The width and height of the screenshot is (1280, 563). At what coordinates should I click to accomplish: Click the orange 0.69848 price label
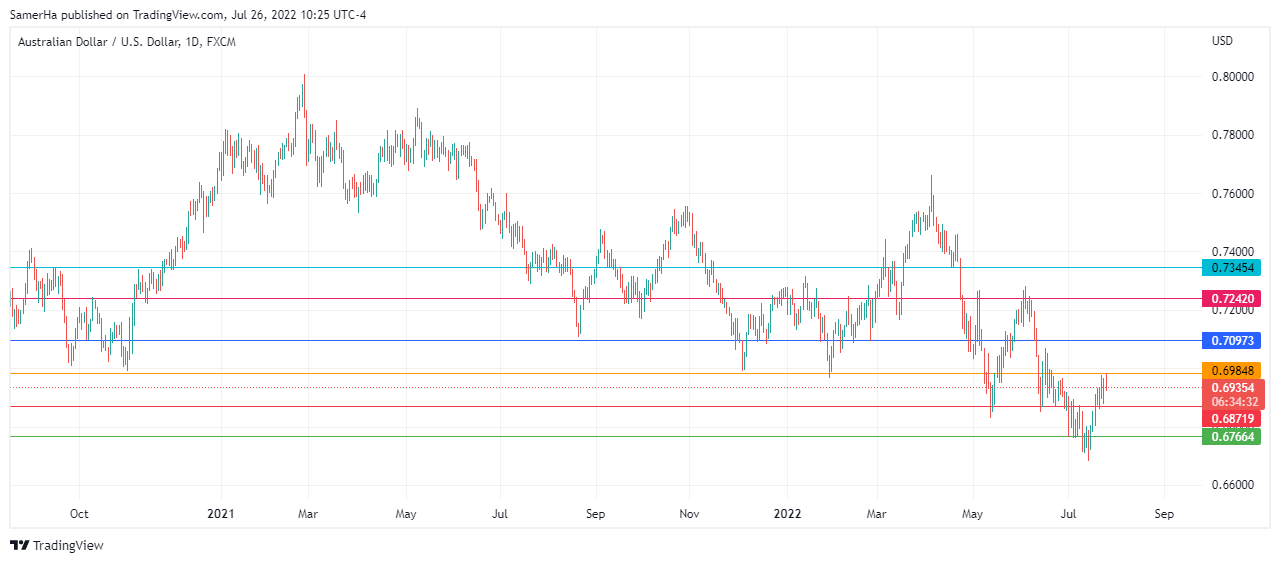[1232, 371]
